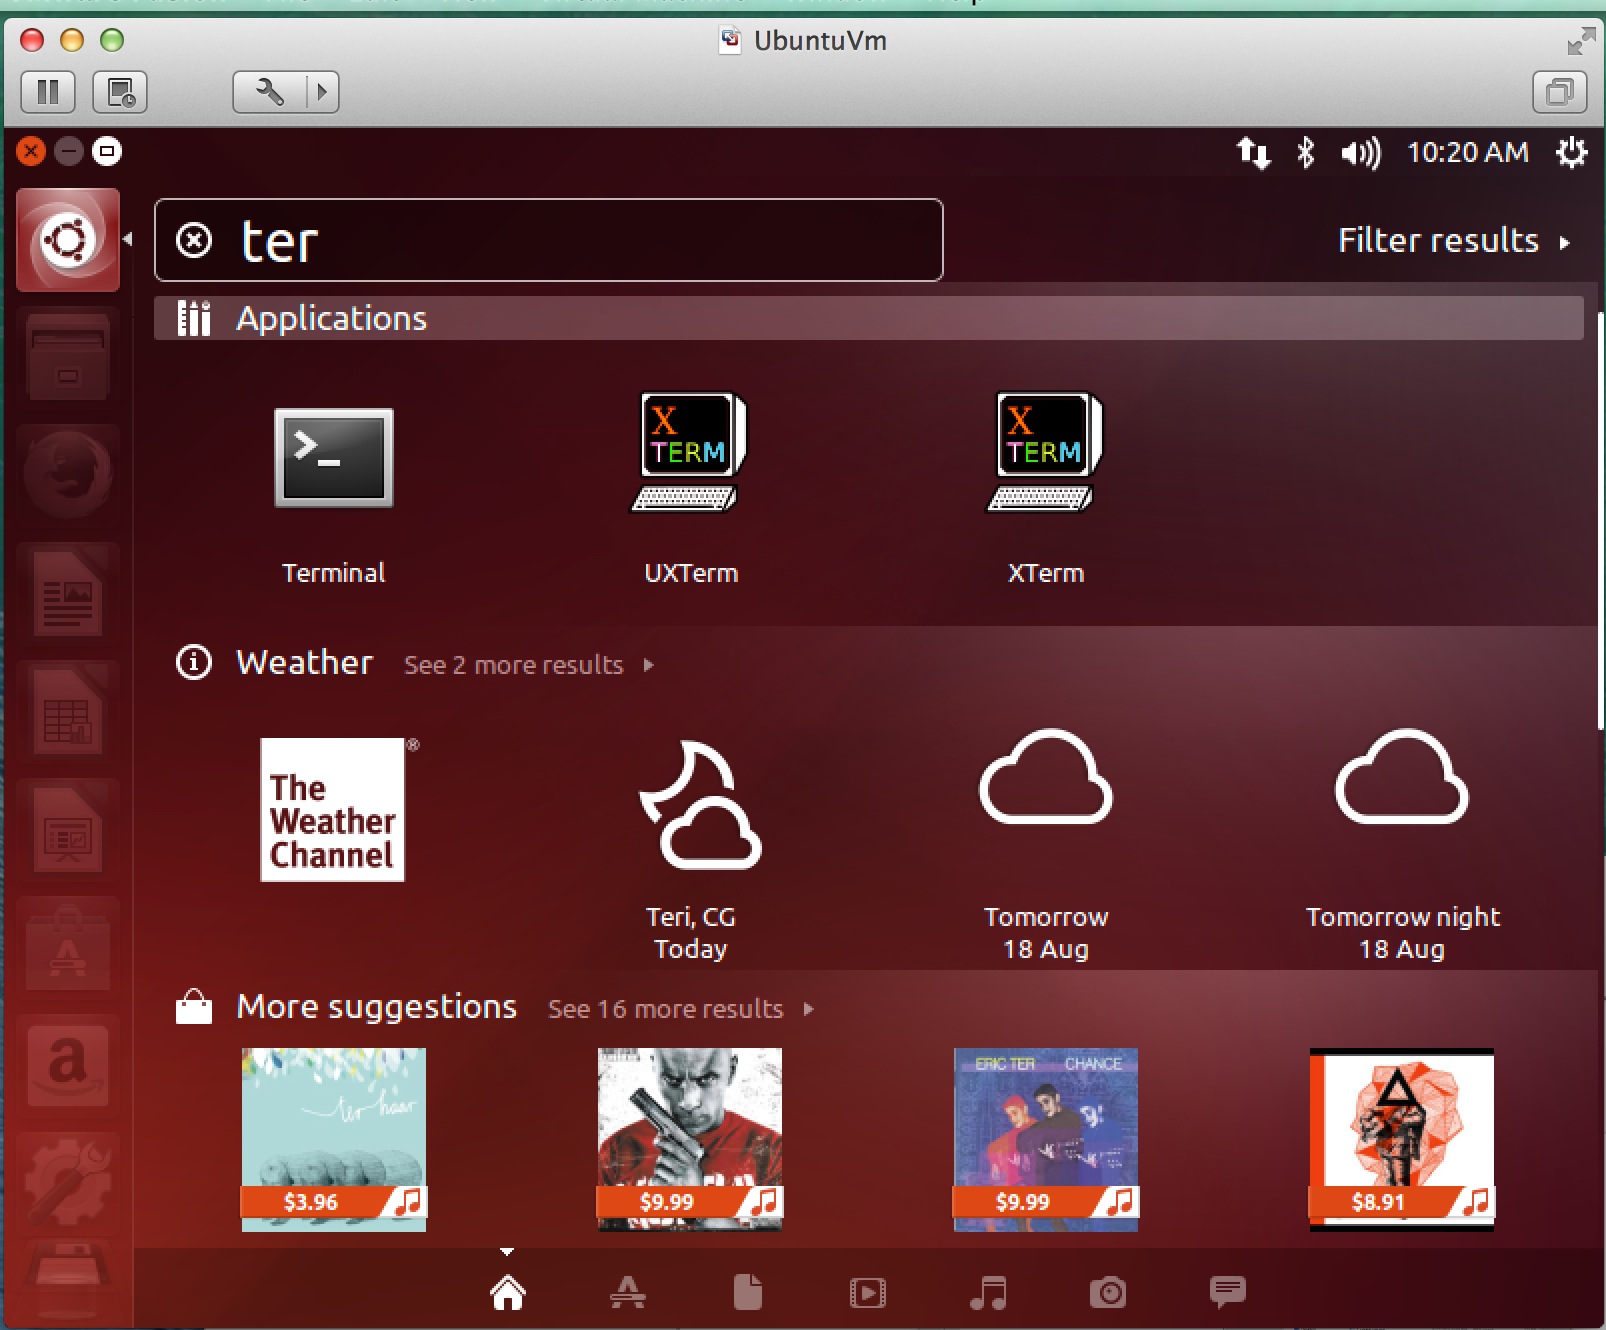The height and width of the screenshot is (1330, 1606).
Task: Open the VM settings wrench dropdown arrow
Action: point(322,92)
